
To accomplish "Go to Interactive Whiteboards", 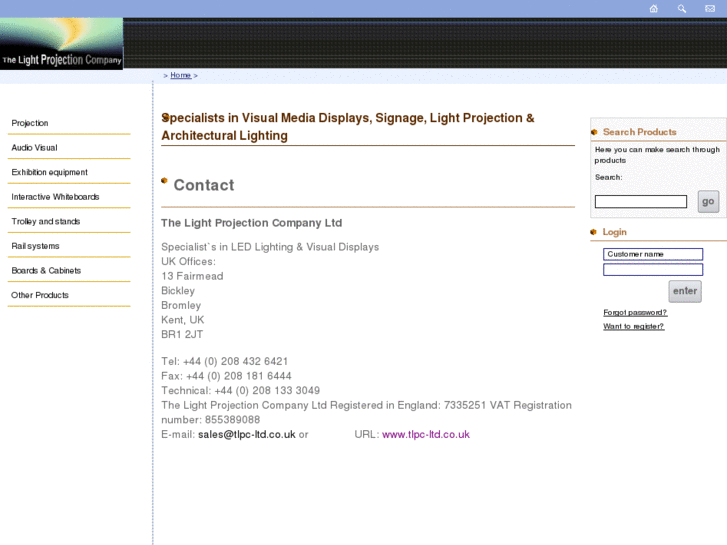I will coord(55,197).
